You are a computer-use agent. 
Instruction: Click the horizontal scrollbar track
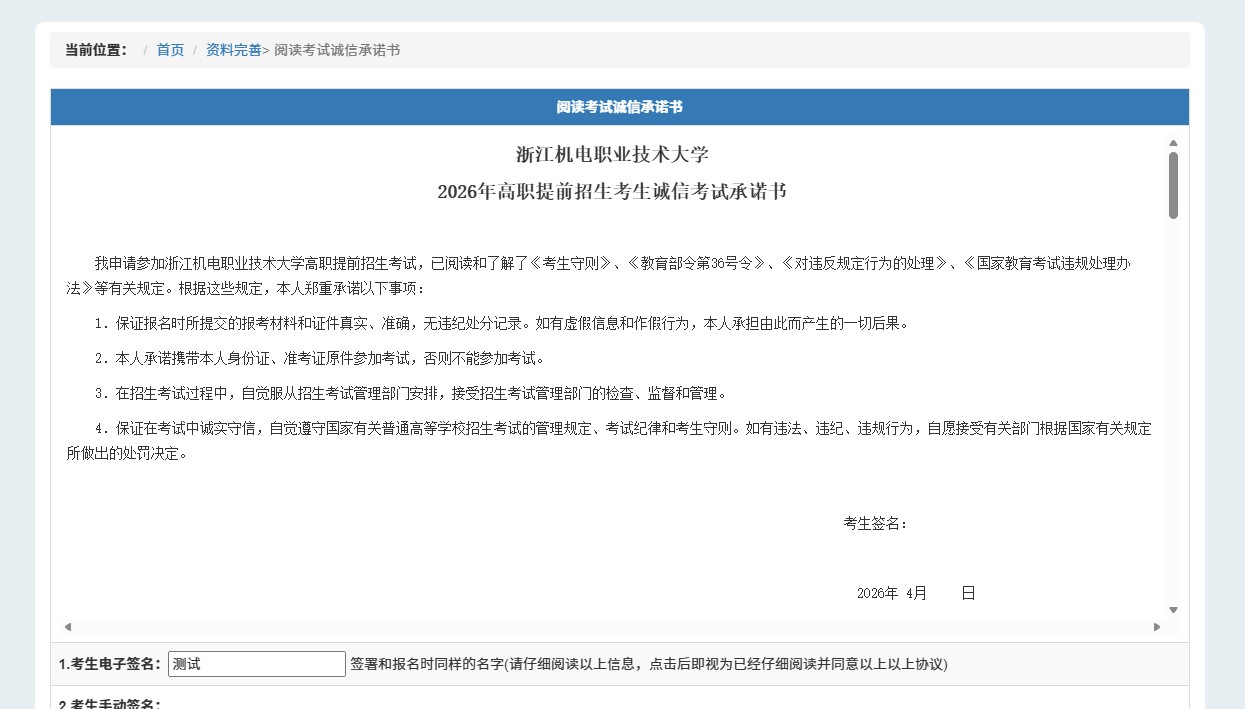tap(612, 627)
